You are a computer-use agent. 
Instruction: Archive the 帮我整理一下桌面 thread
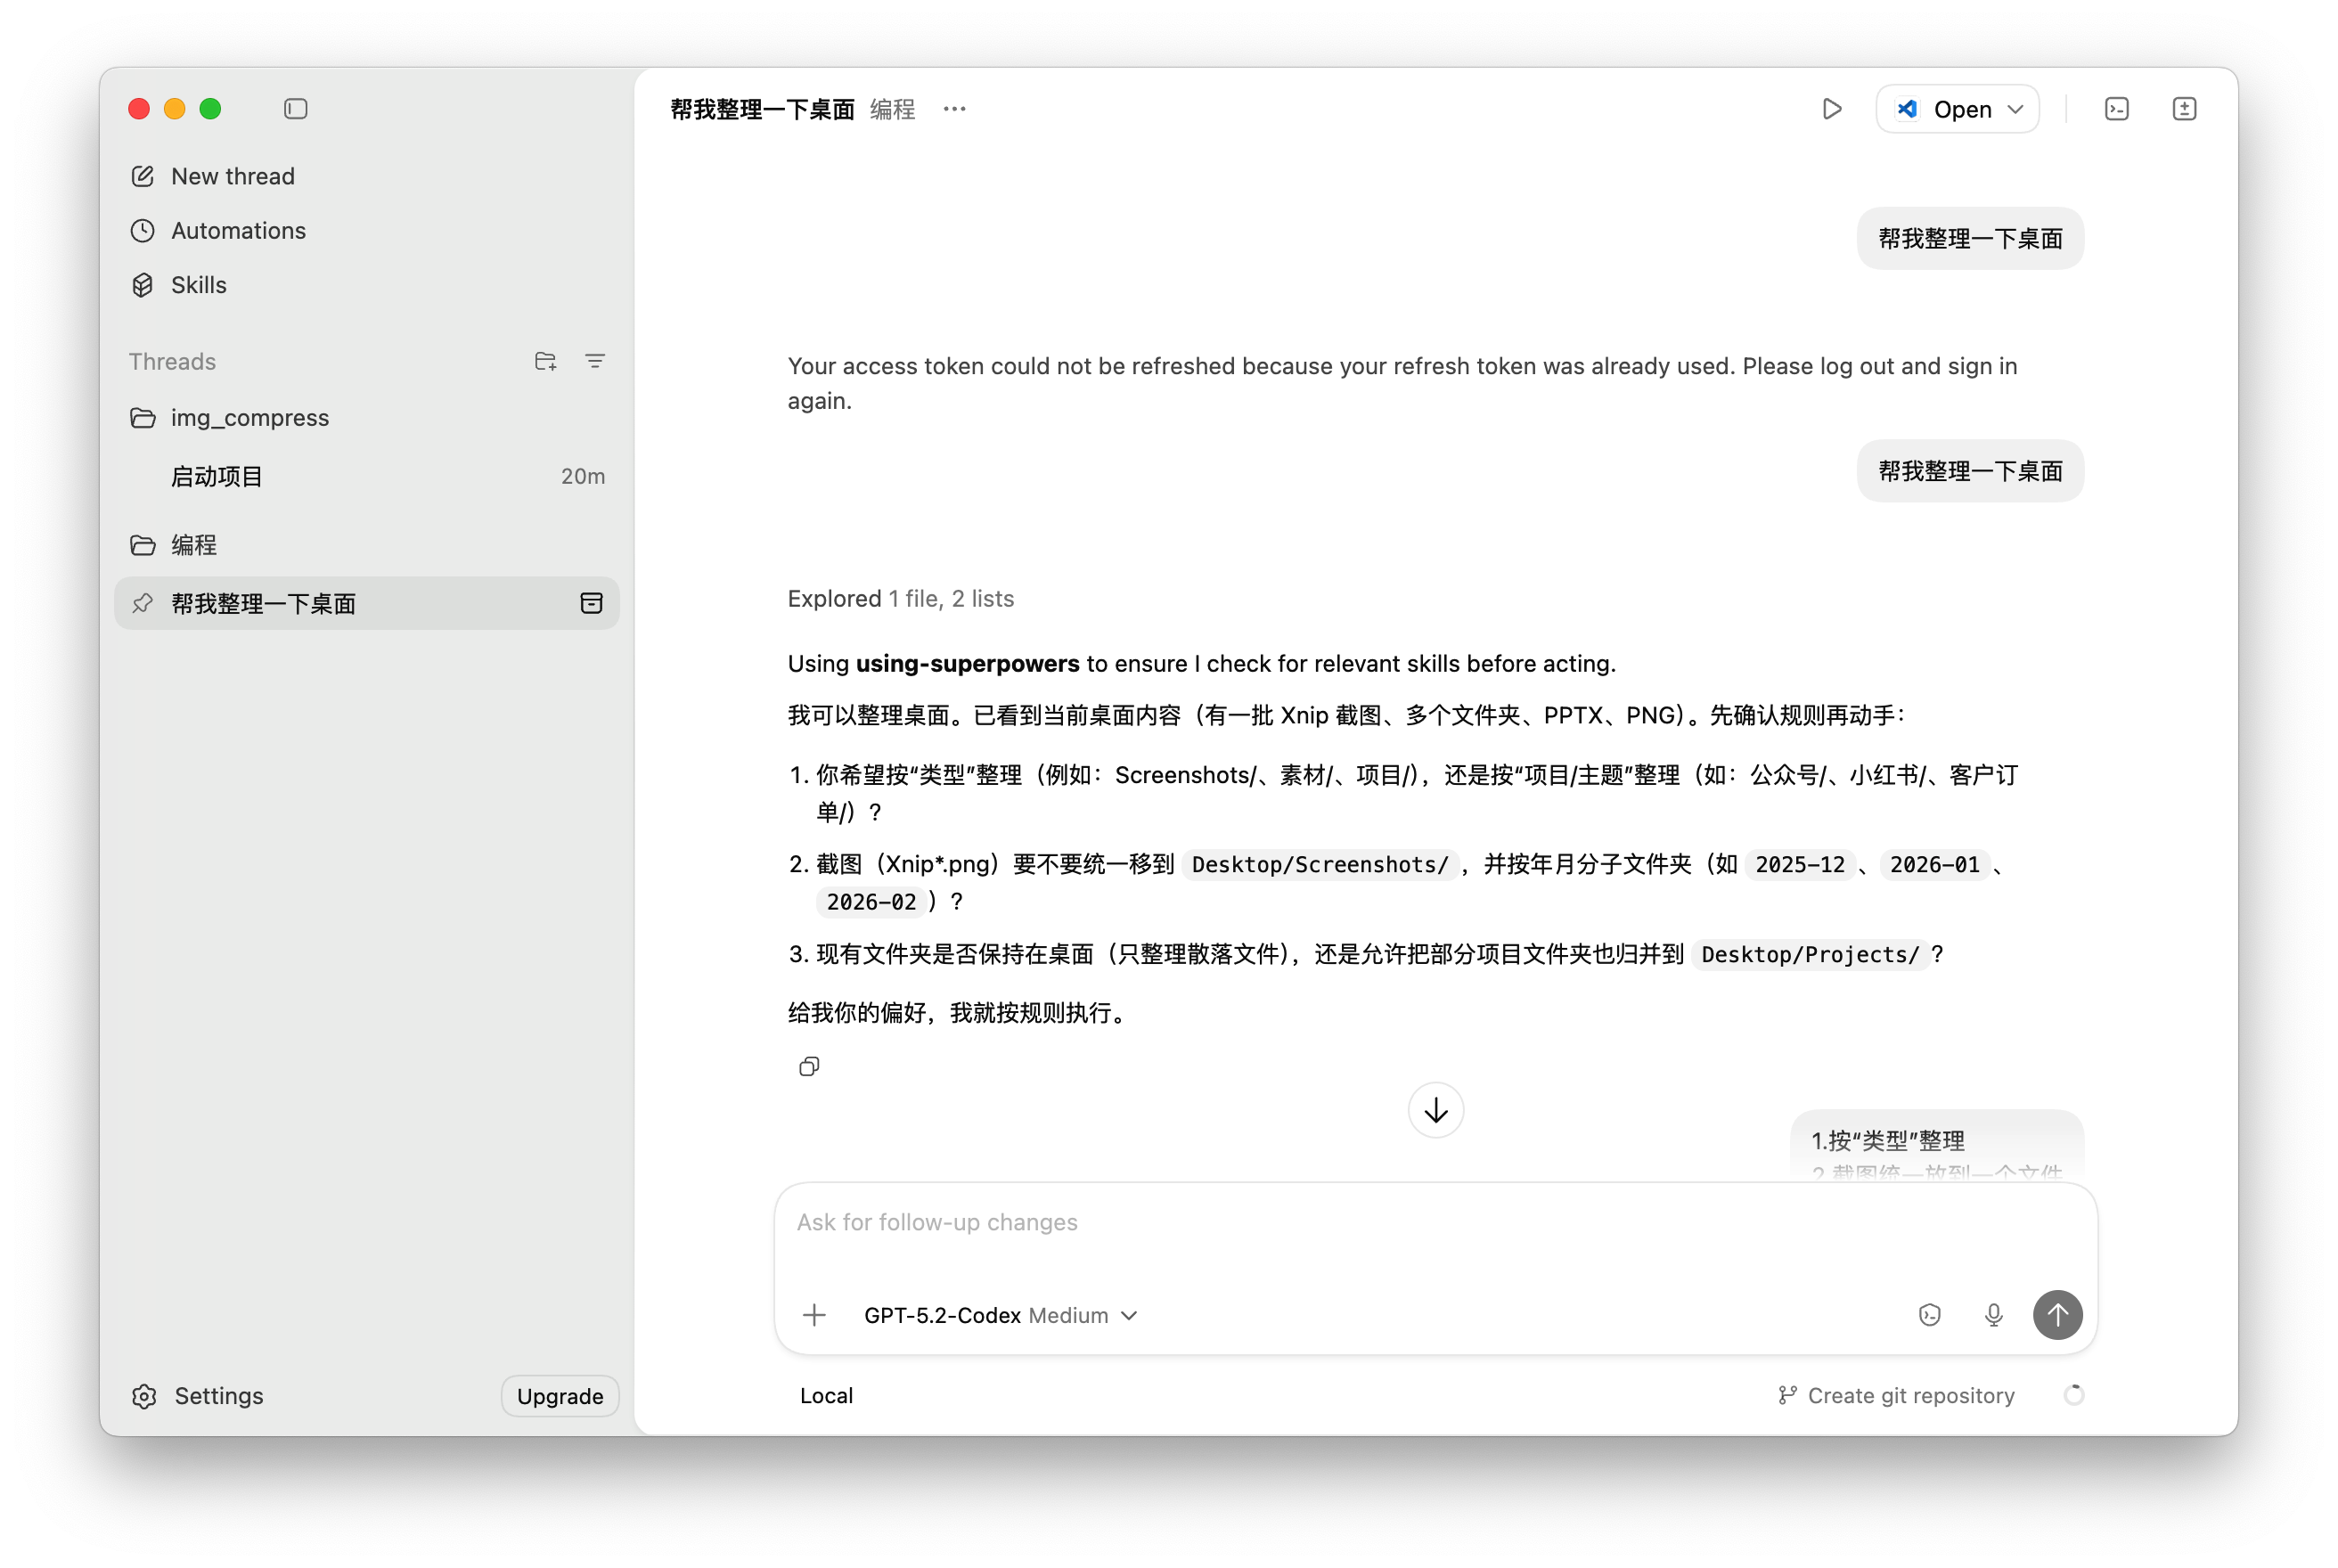(x=591, y=603)
